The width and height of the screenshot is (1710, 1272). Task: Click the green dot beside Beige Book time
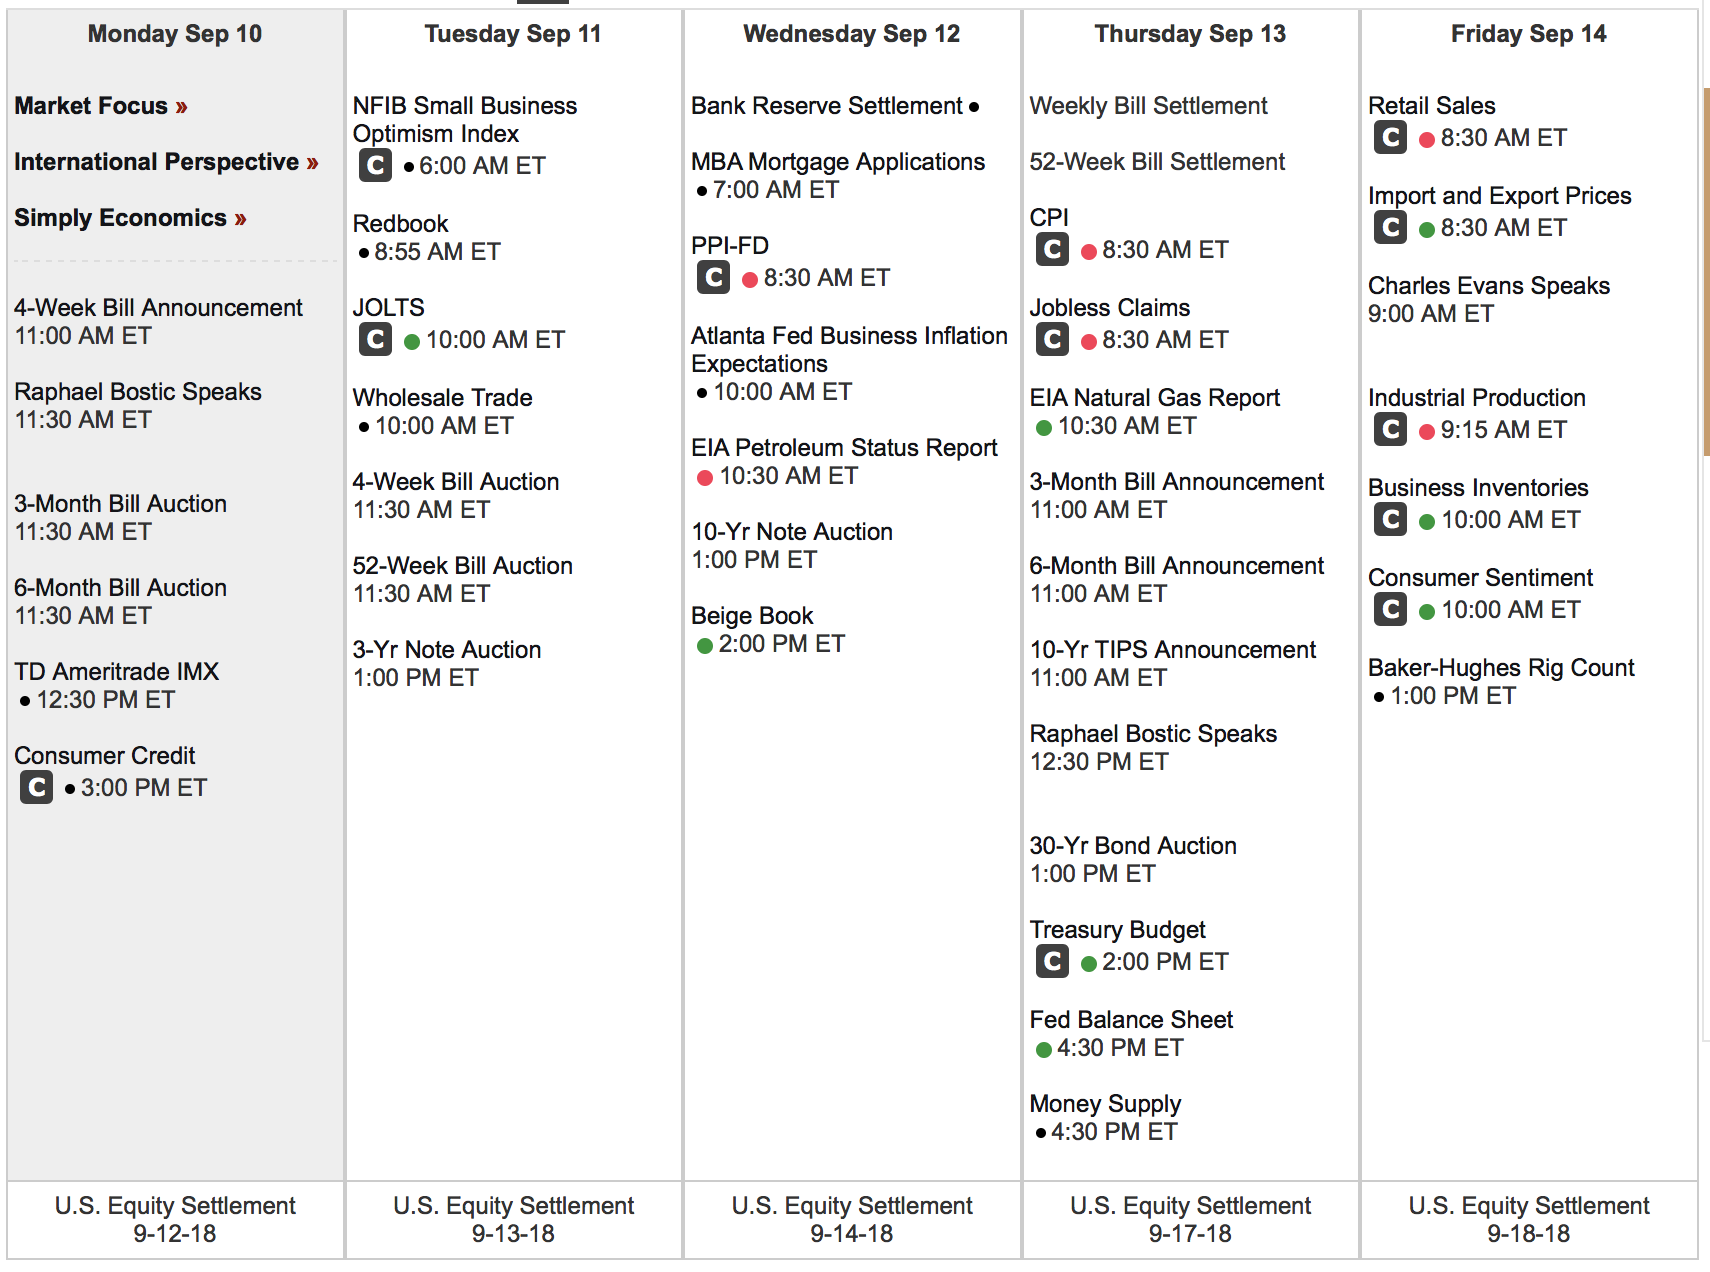pos(705,646)
